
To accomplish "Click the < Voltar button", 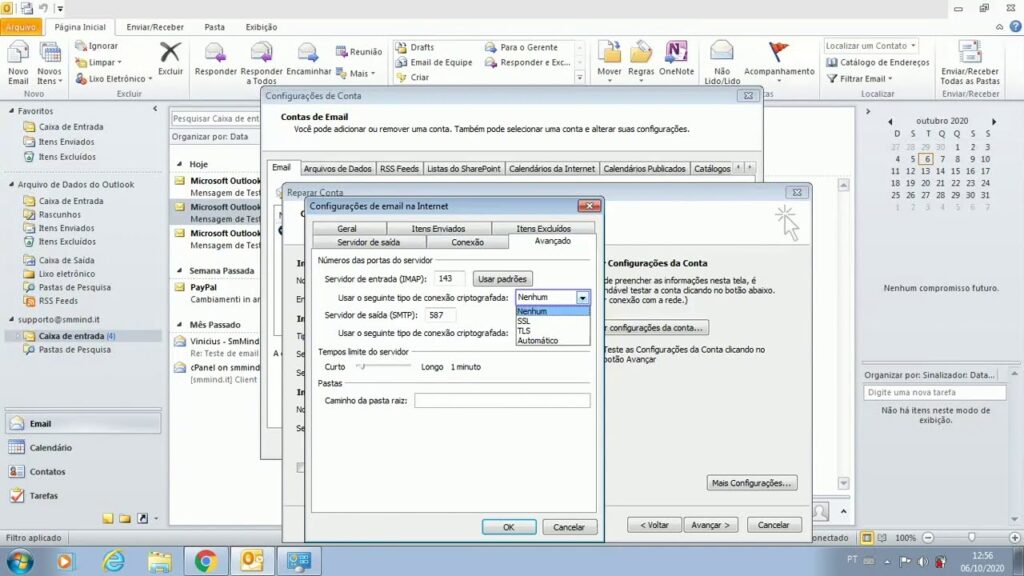I will 654,525.
